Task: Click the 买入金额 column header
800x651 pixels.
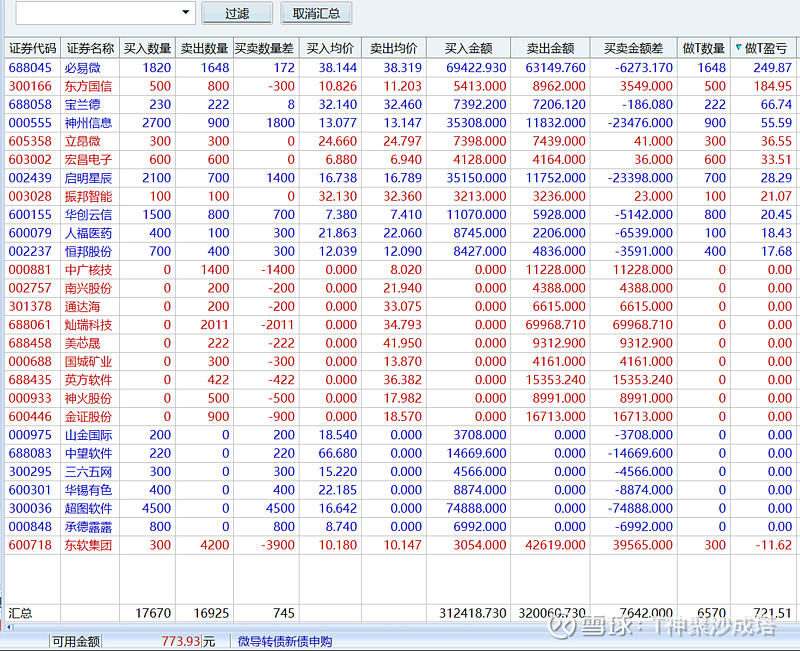Action: 468,48
